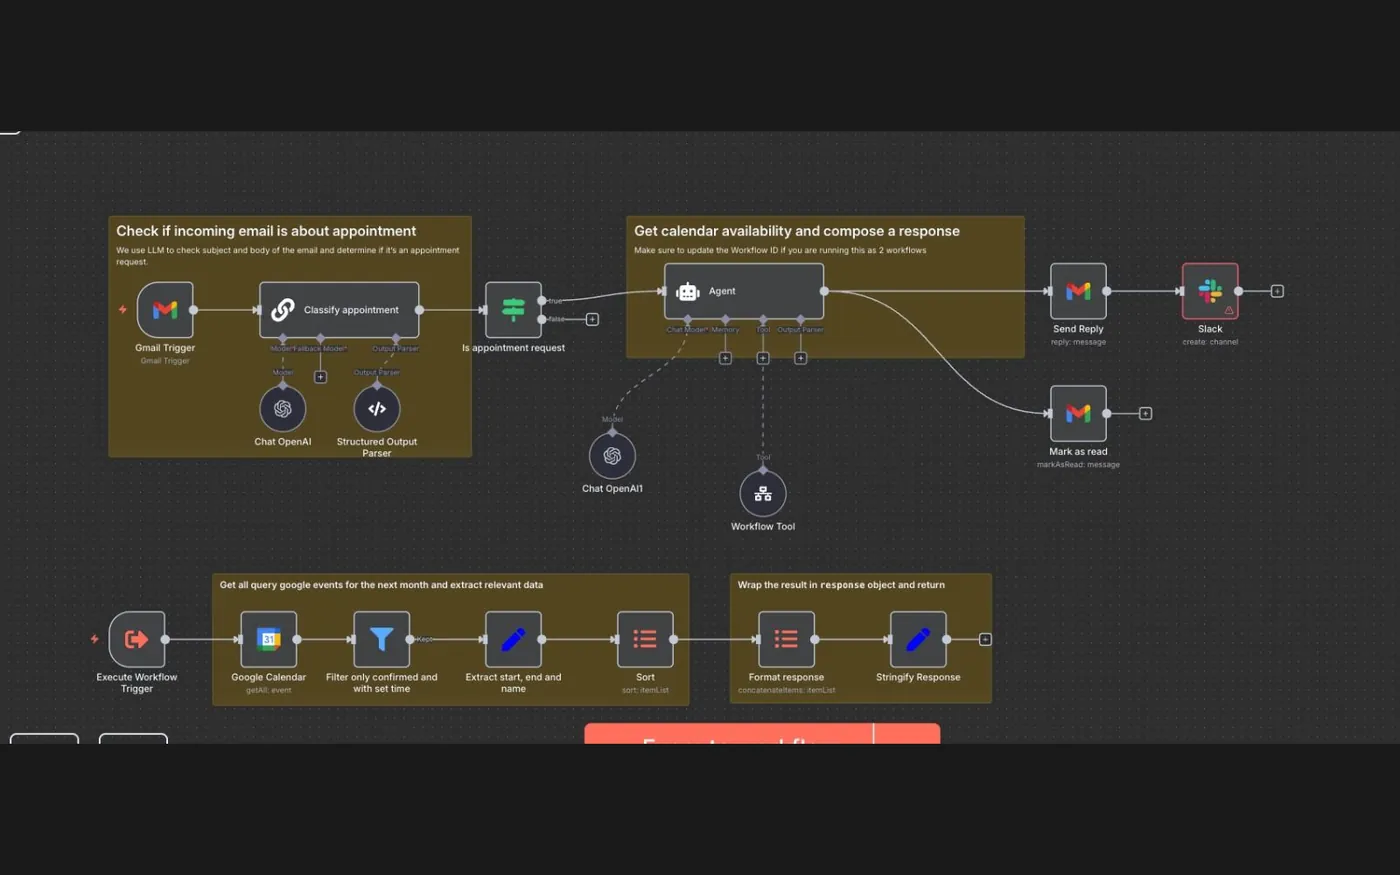Screen dimensions: 1400x875
Task: Select the 'Get all query google events' sticky note
Action: pos(451,639)
